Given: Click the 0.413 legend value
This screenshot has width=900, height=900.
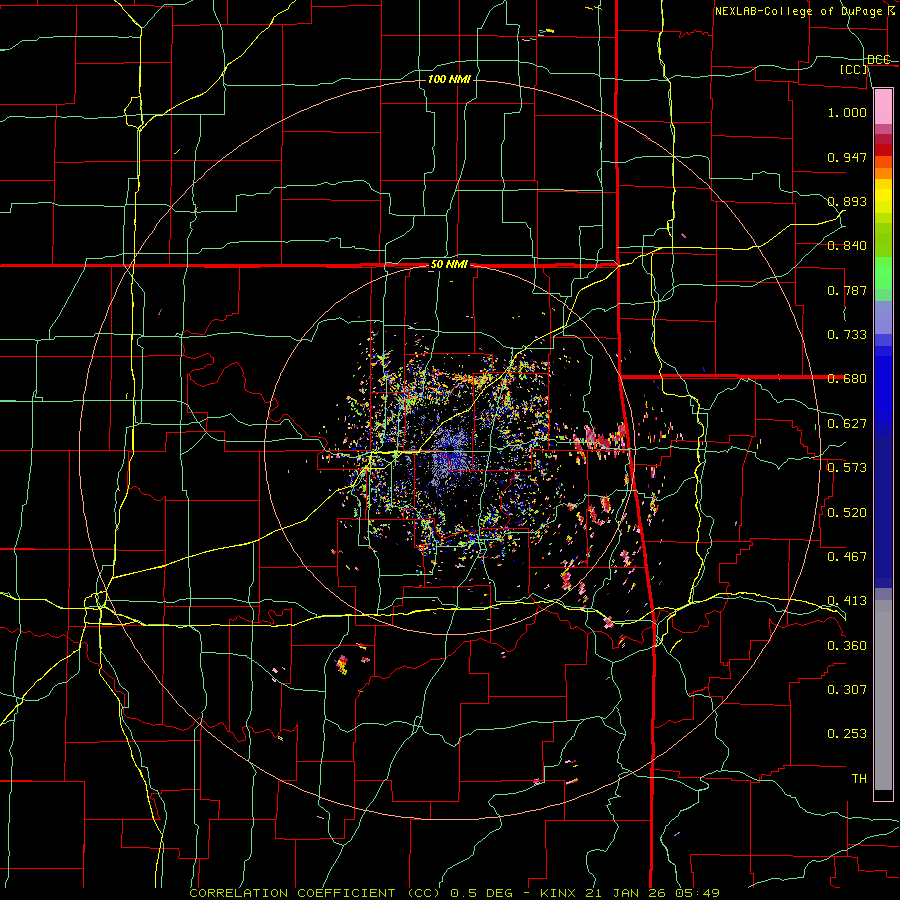Looking at the screenshot, I should pyautogui.click(x=847, y=601).
